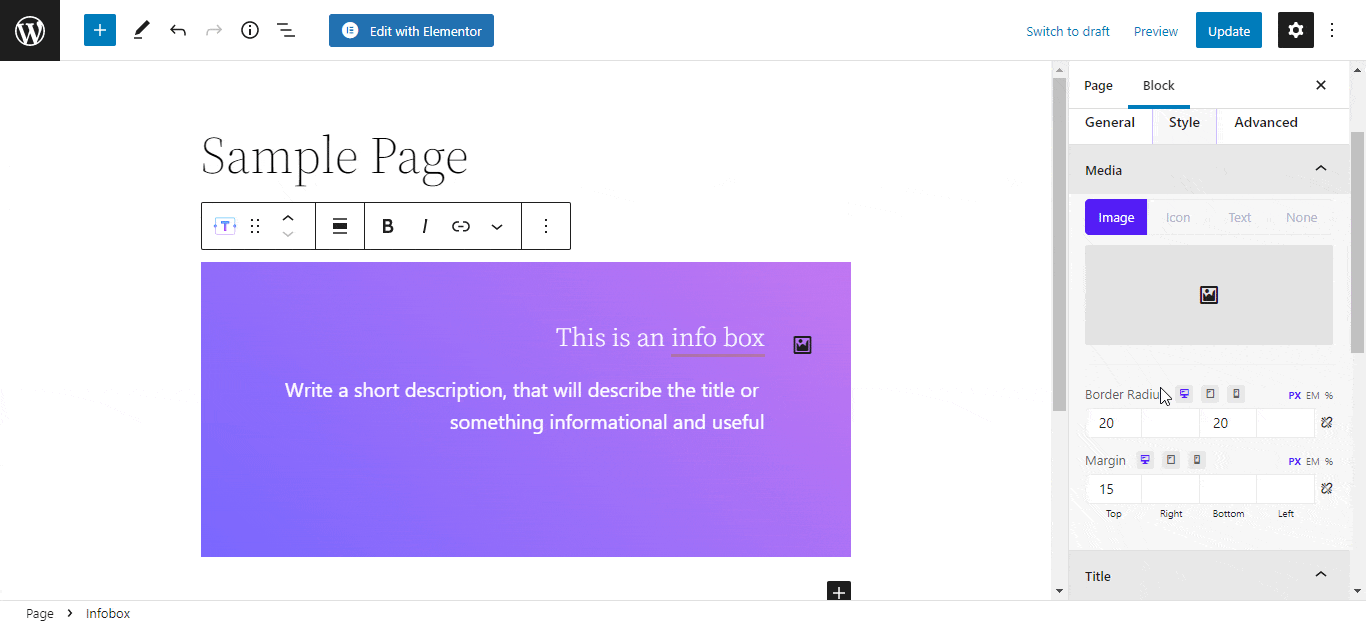This screenshot has width=1366, height=625.
Task: Undo the last change
Action: tap(178, 30)
